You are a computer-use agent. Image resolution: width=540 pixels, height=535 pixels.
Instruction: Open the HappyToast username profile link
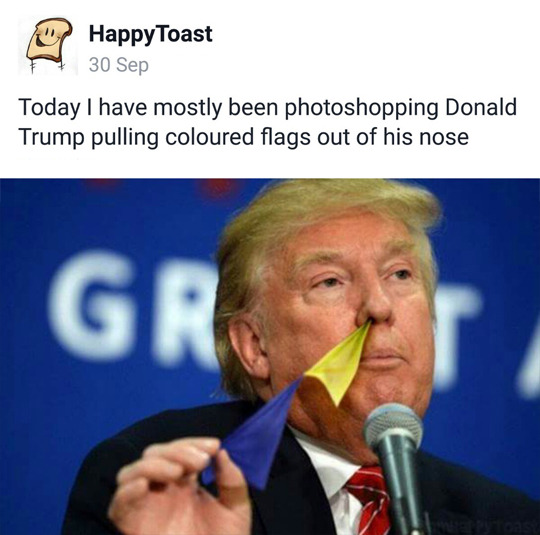point(150,35)
